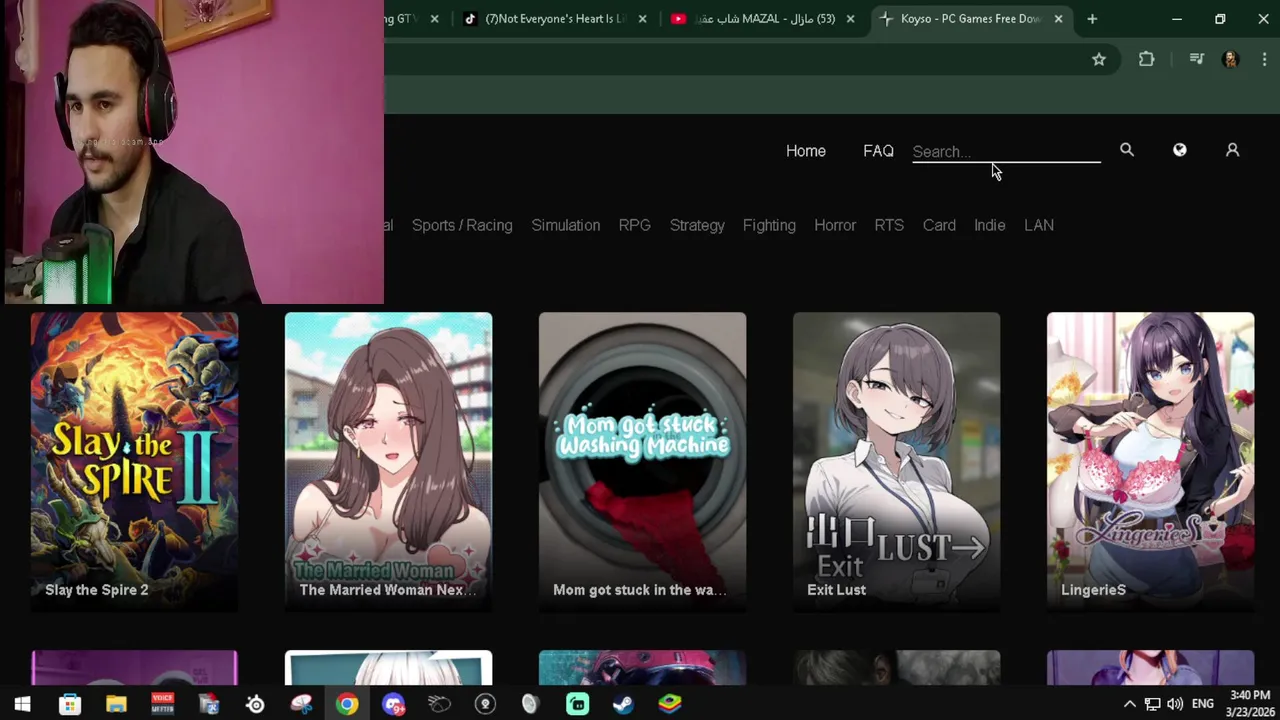Screen dimensions: 1280x720
Task: Open the Chrome extensions puzzle icon
Action: pyautogui.click(x=1147, y=60)
